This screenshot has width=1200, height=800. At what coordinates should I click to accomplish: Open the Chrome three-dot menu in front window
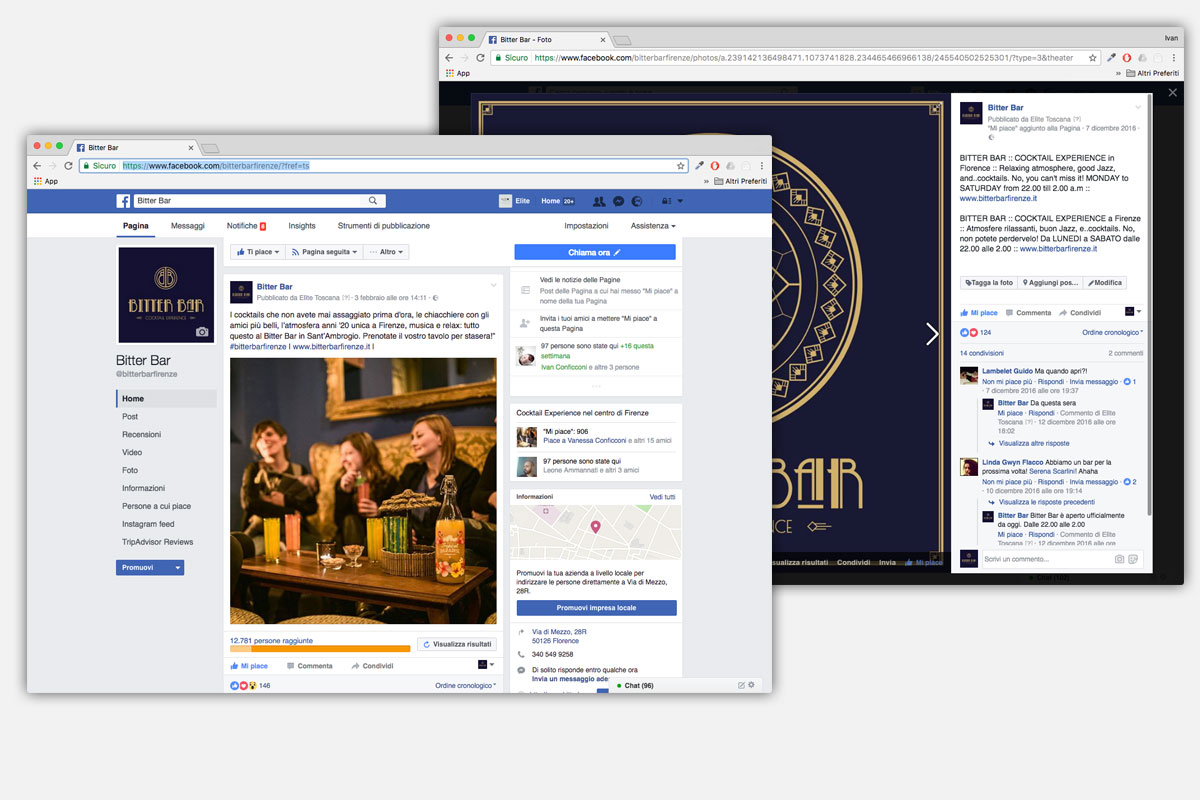tap(762, 166)
